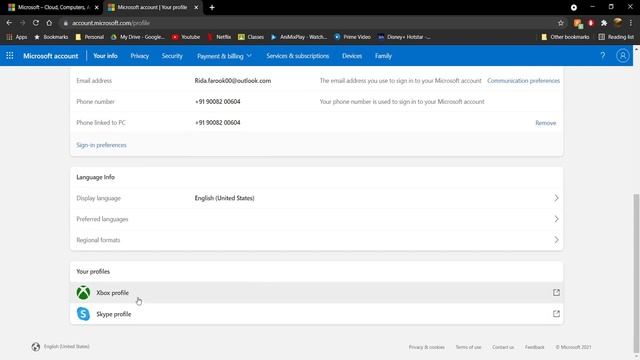The height and width of the screenshot is (360, 640).
Task: Click the Xbox logo icon
Action: (x=83, y=293)
